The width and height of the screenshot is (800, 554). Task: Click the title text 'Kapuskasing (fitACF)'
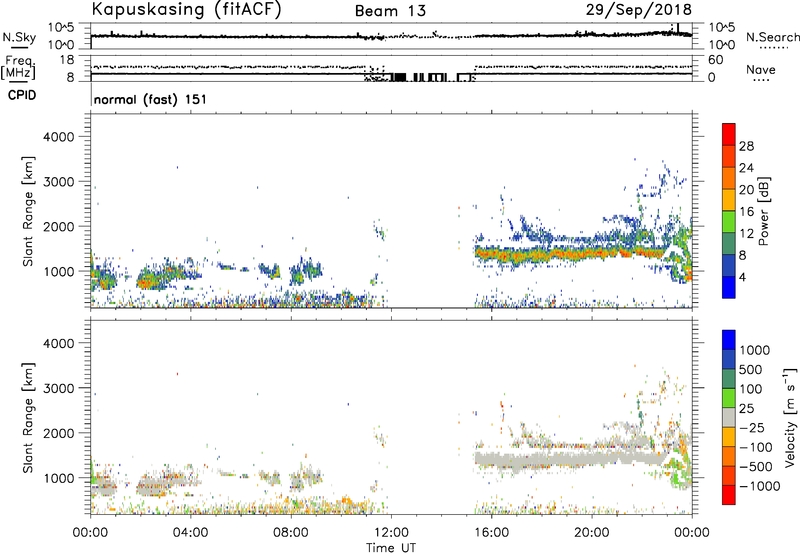[186, 10]
